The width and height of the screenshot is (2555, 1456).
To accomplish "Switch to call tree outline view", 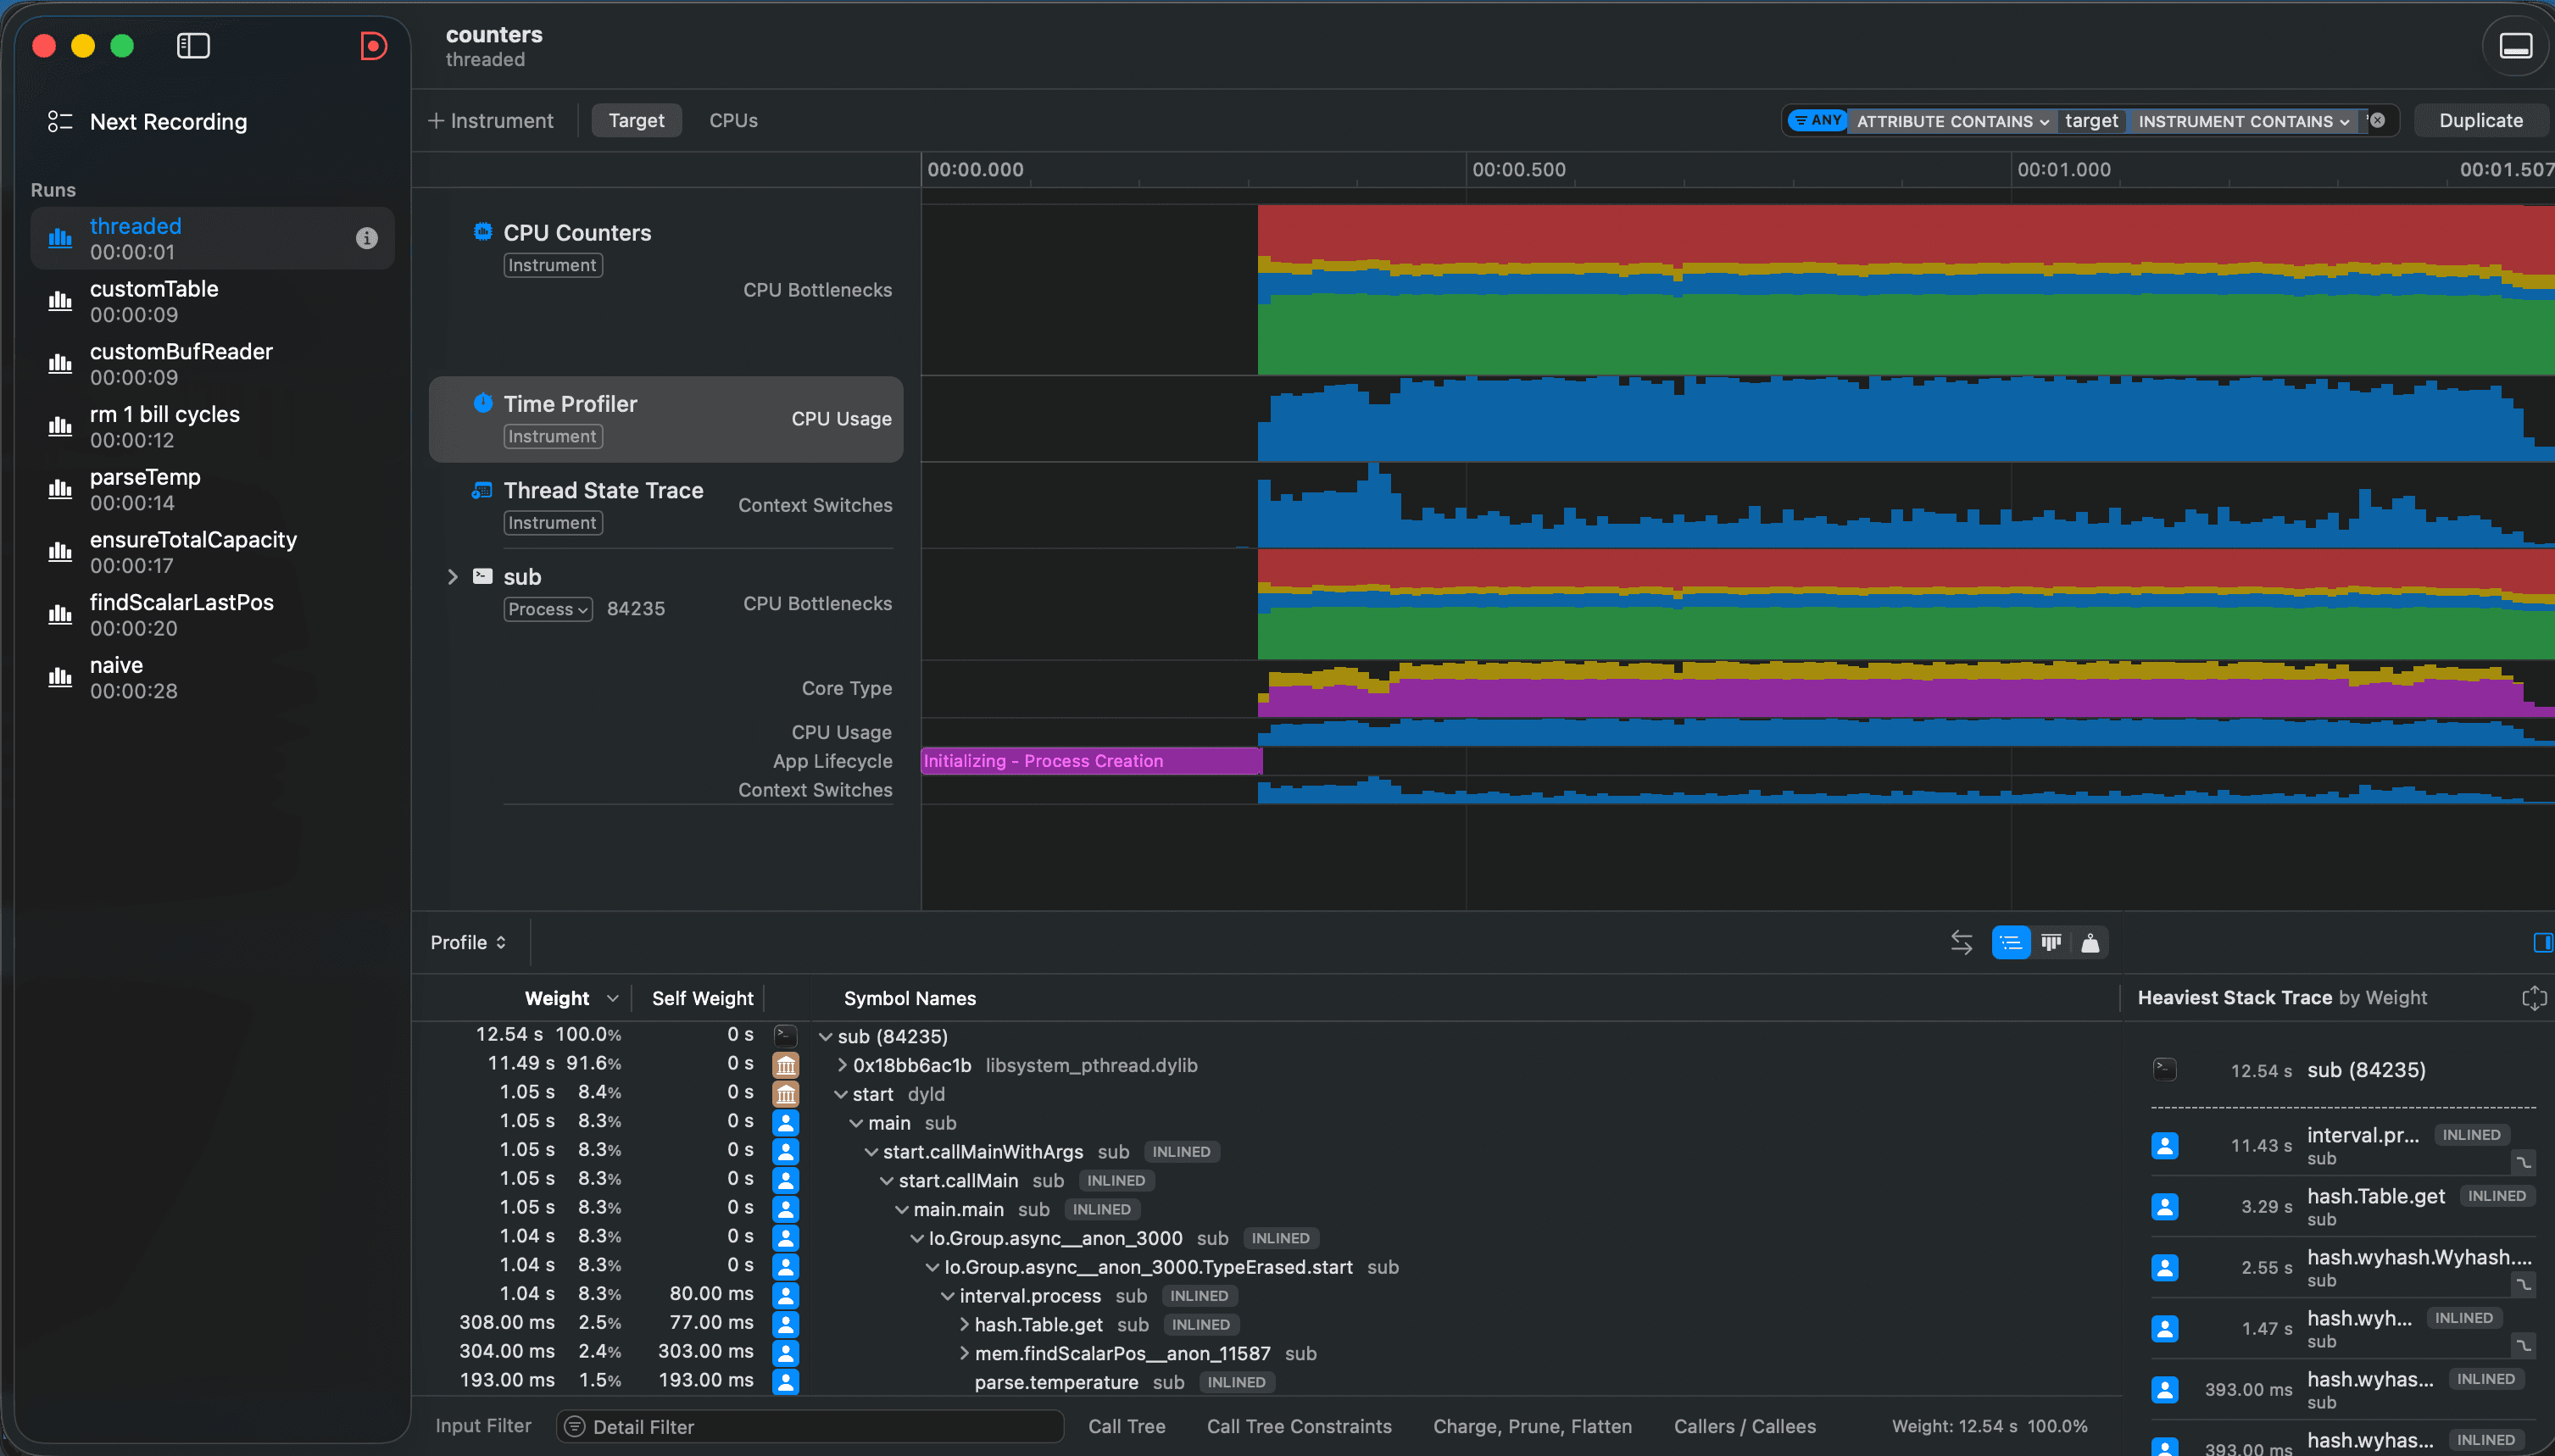I will click(x=2011, y=942).
